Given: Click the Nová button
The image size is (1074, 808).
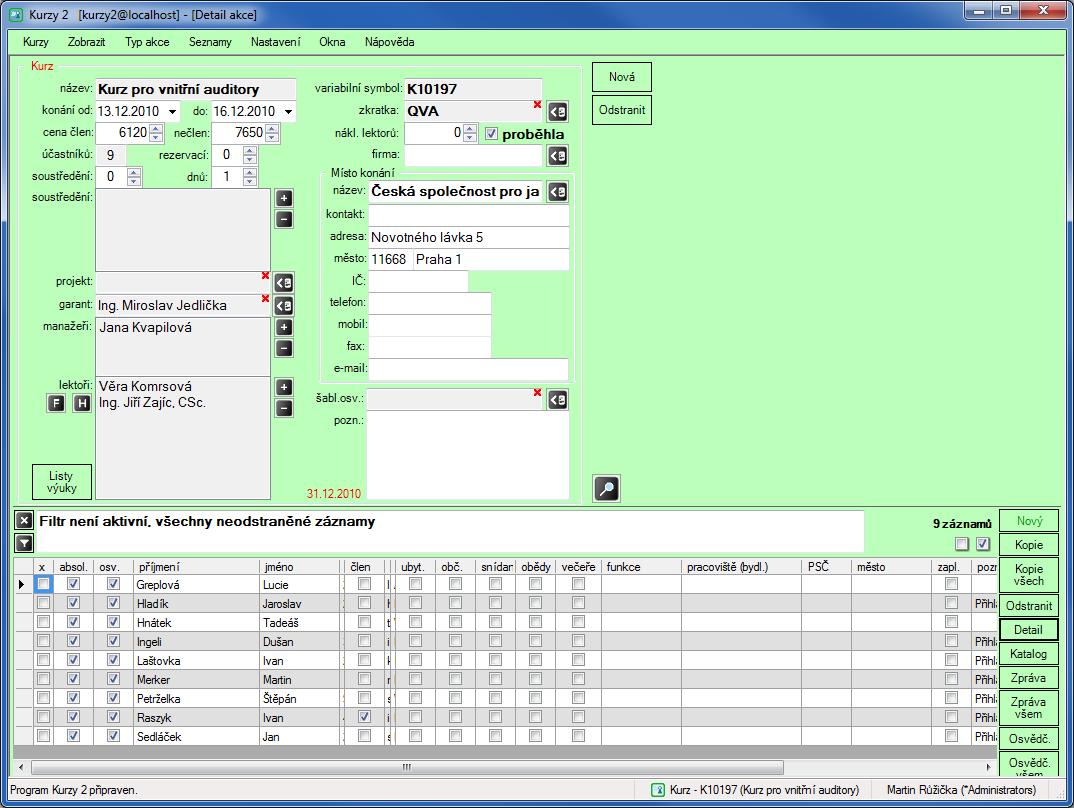Looking at the screenshot, I should (x=622, y=77).
